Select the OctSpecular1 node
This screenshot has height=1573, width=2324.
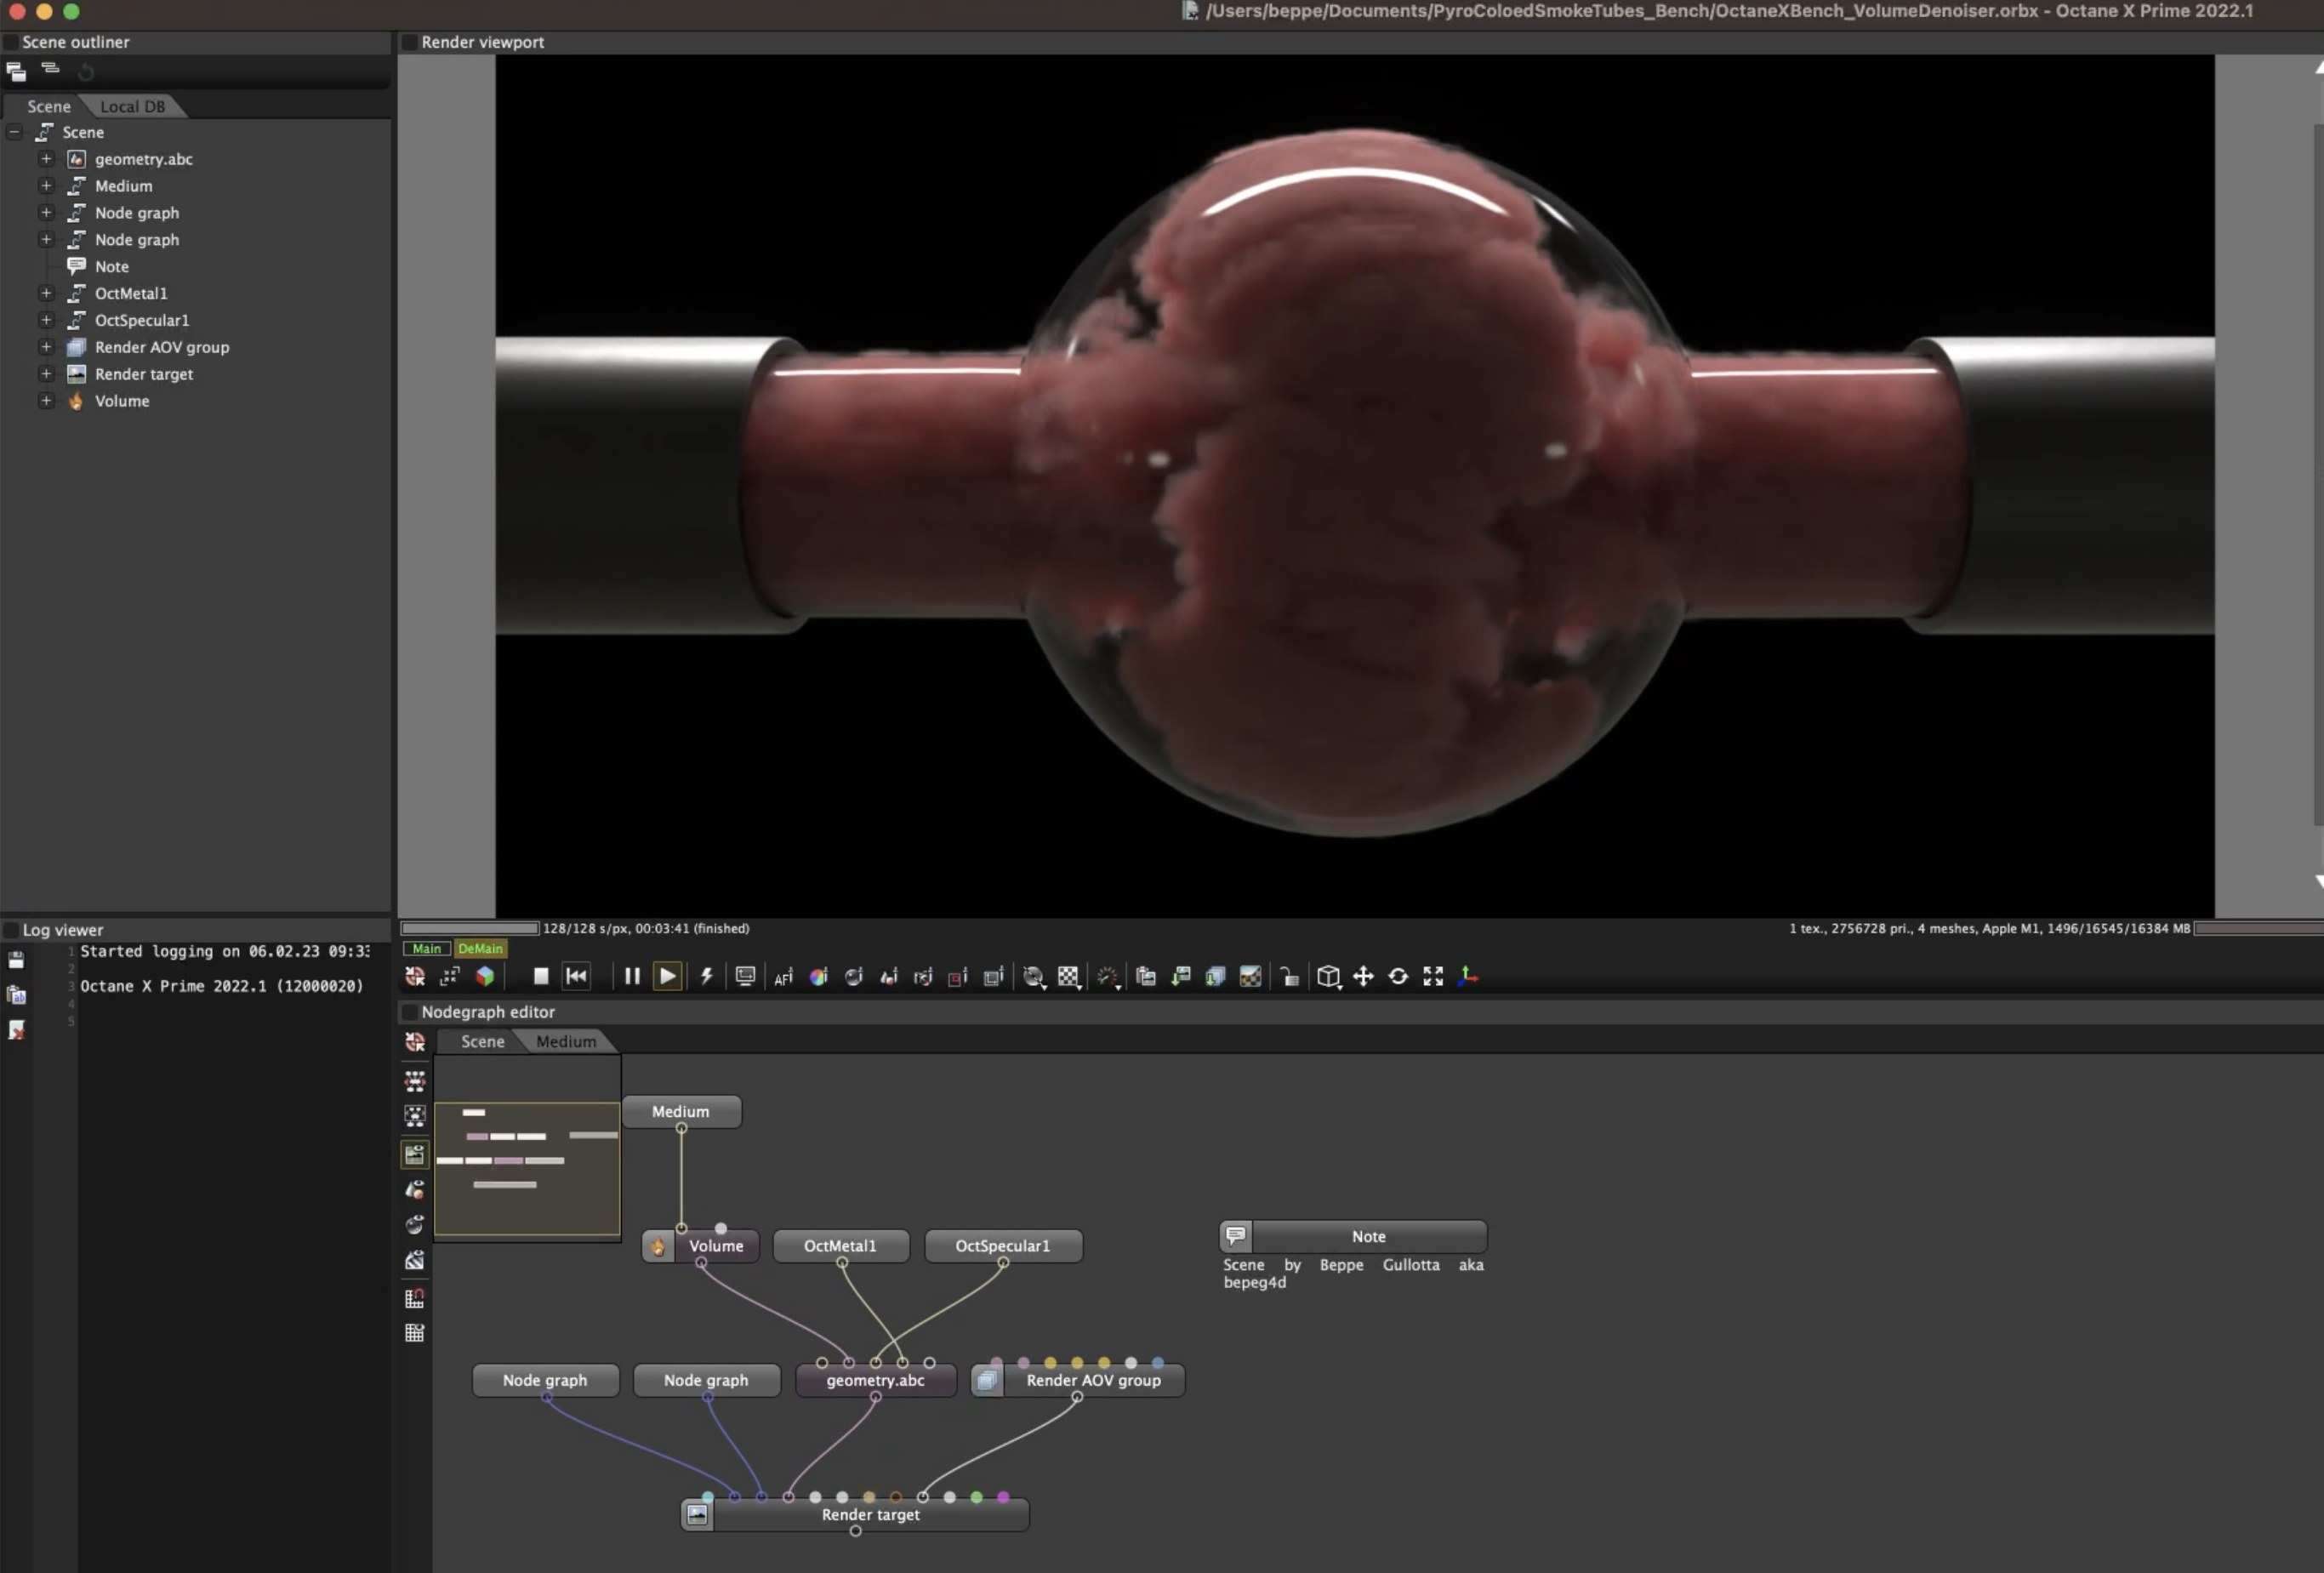[x=1002, y=1246]
